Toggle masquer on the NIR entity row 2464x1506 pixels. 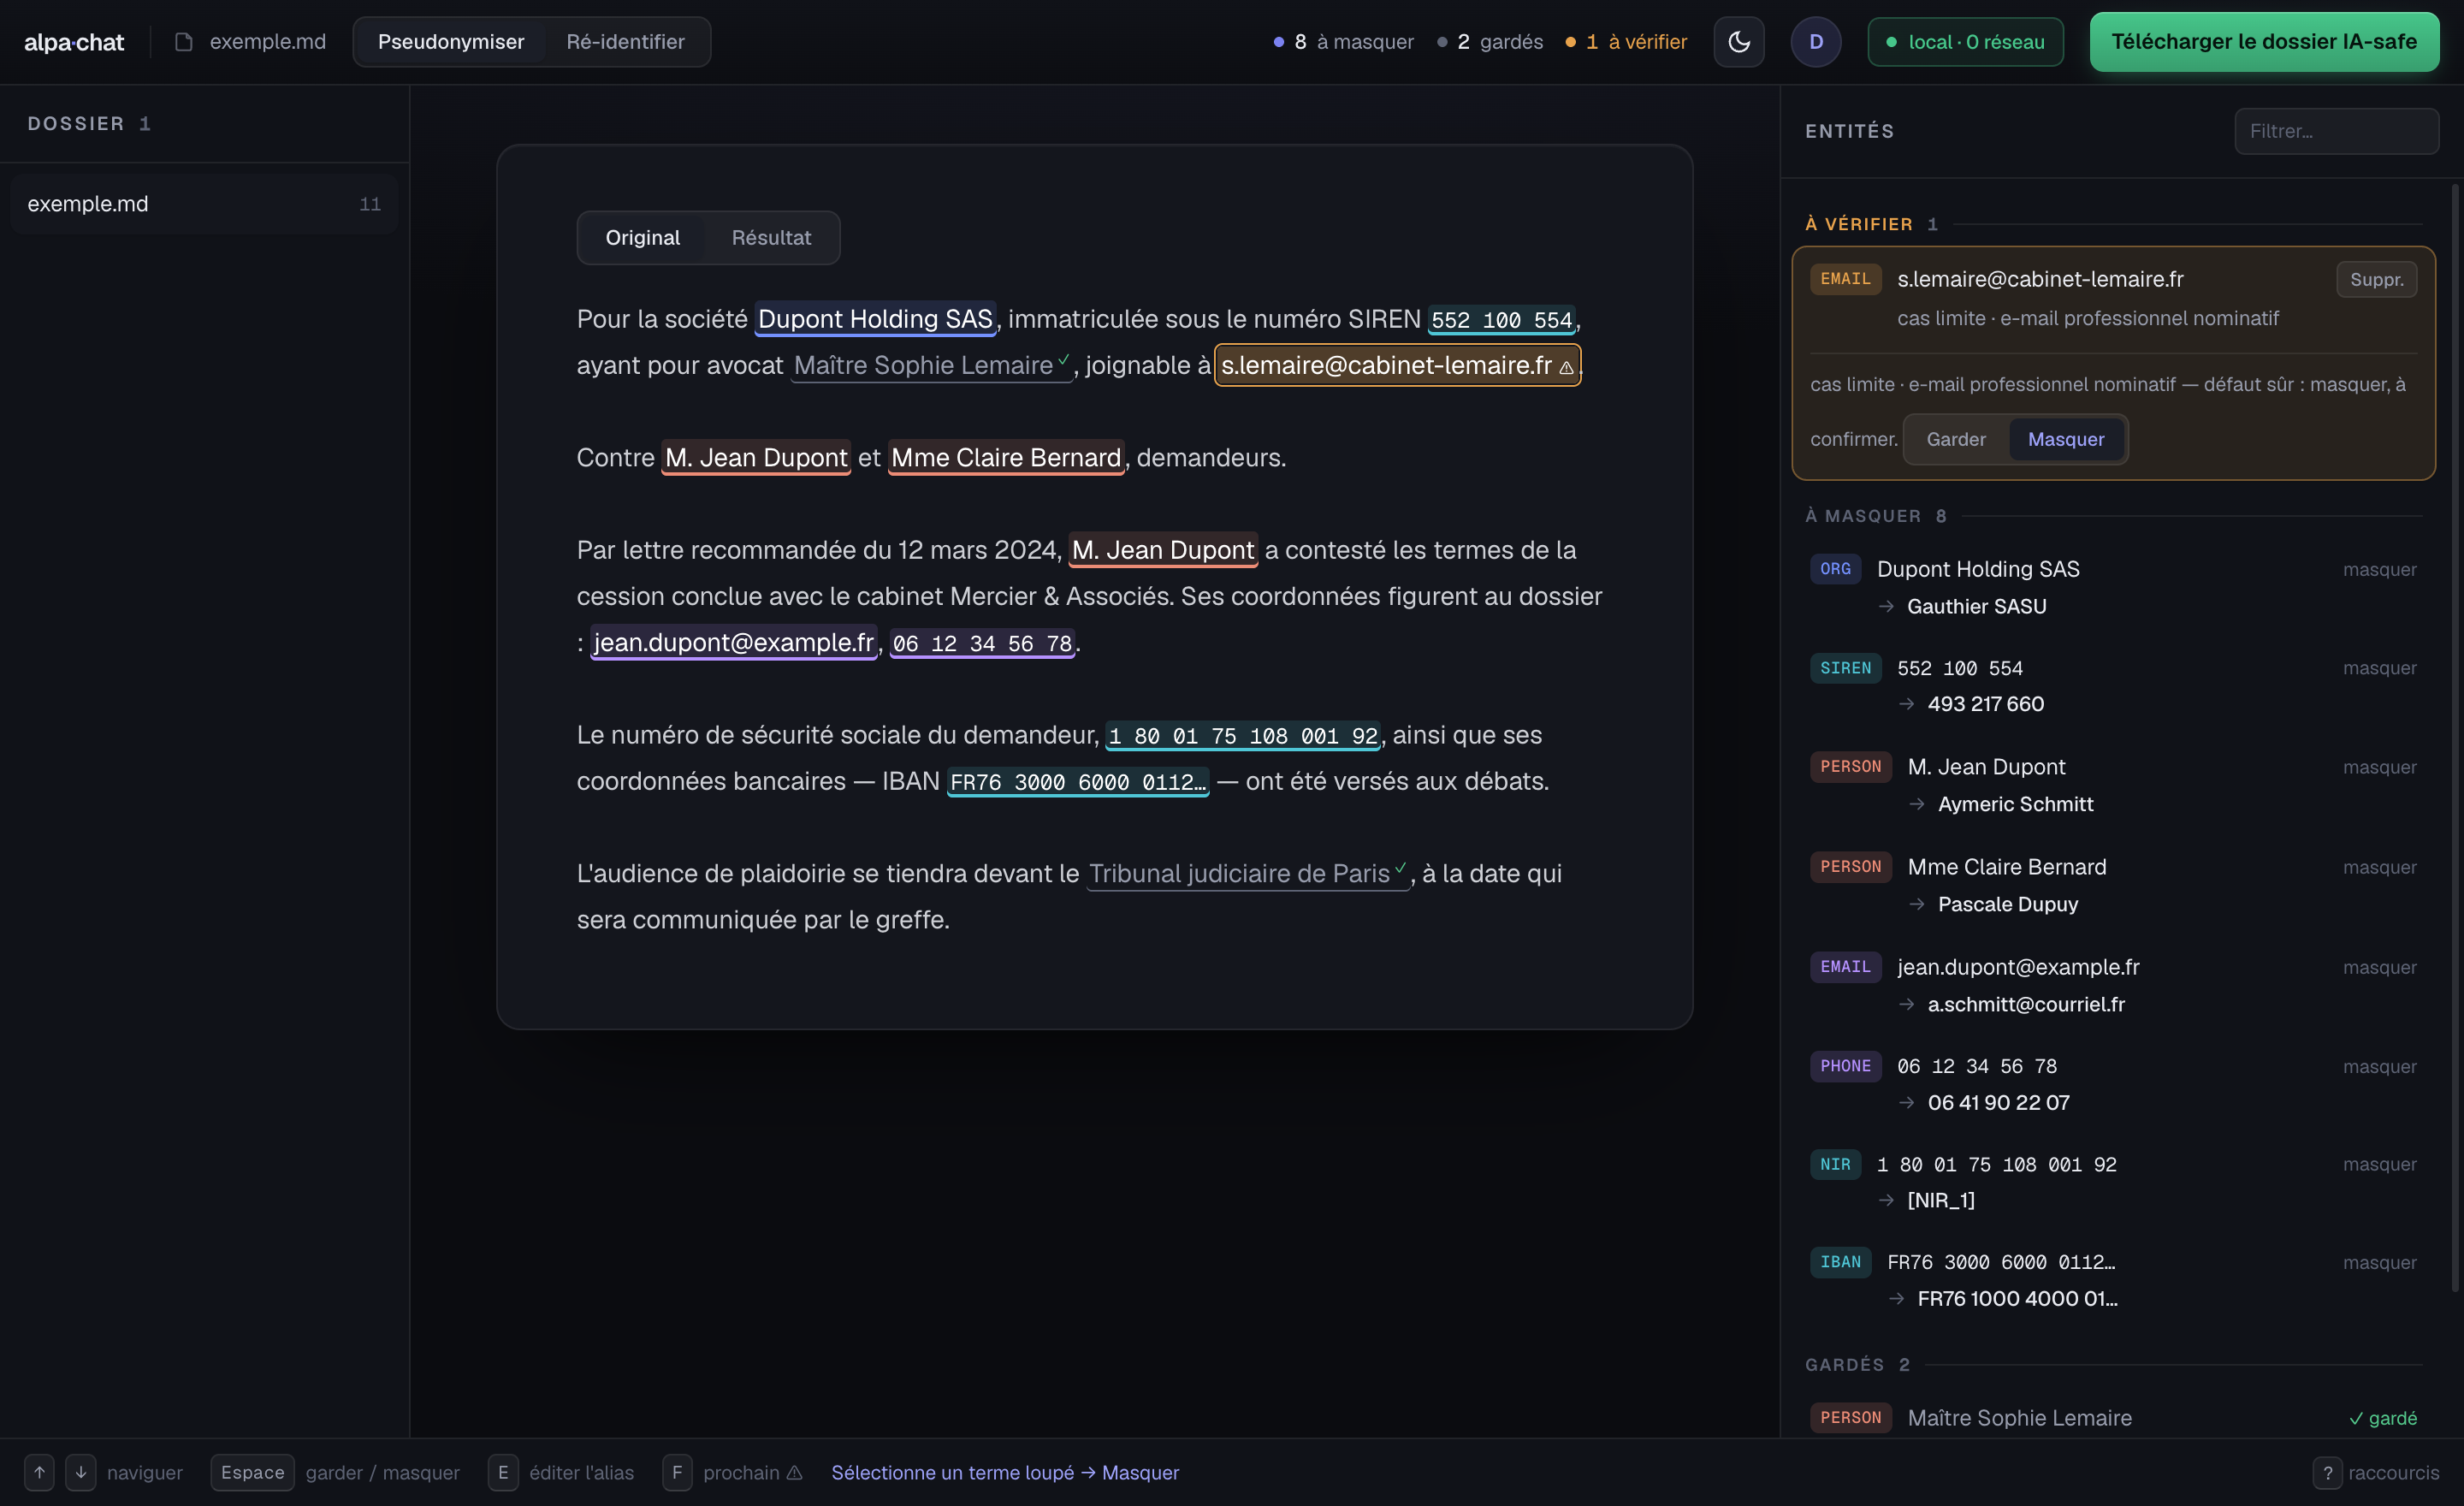[x=2379, y=1164]
